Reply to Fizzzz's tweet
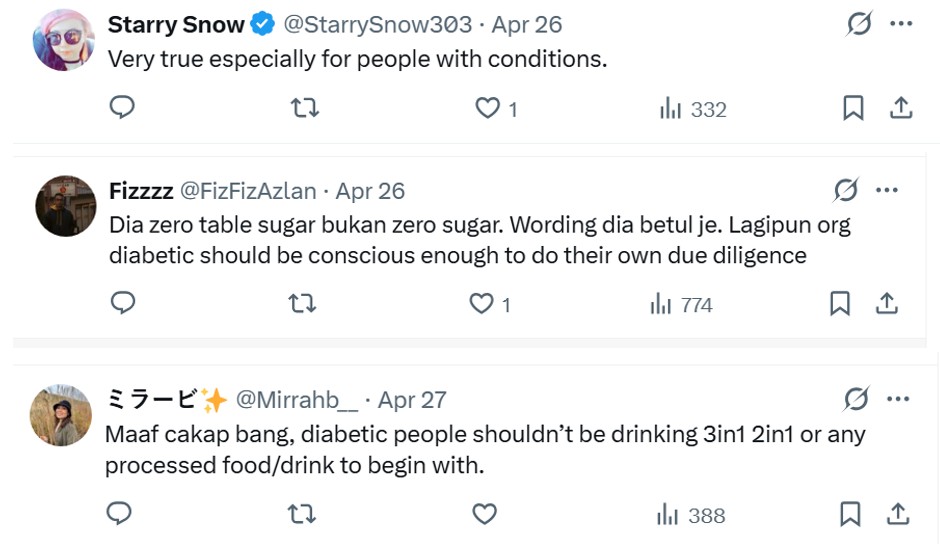 (x=122, y=303)
